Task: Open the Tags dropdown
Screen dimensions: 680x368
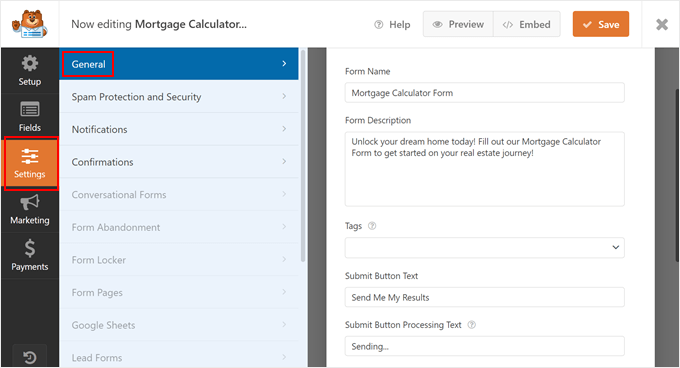Action: click(x=484, y=248)
